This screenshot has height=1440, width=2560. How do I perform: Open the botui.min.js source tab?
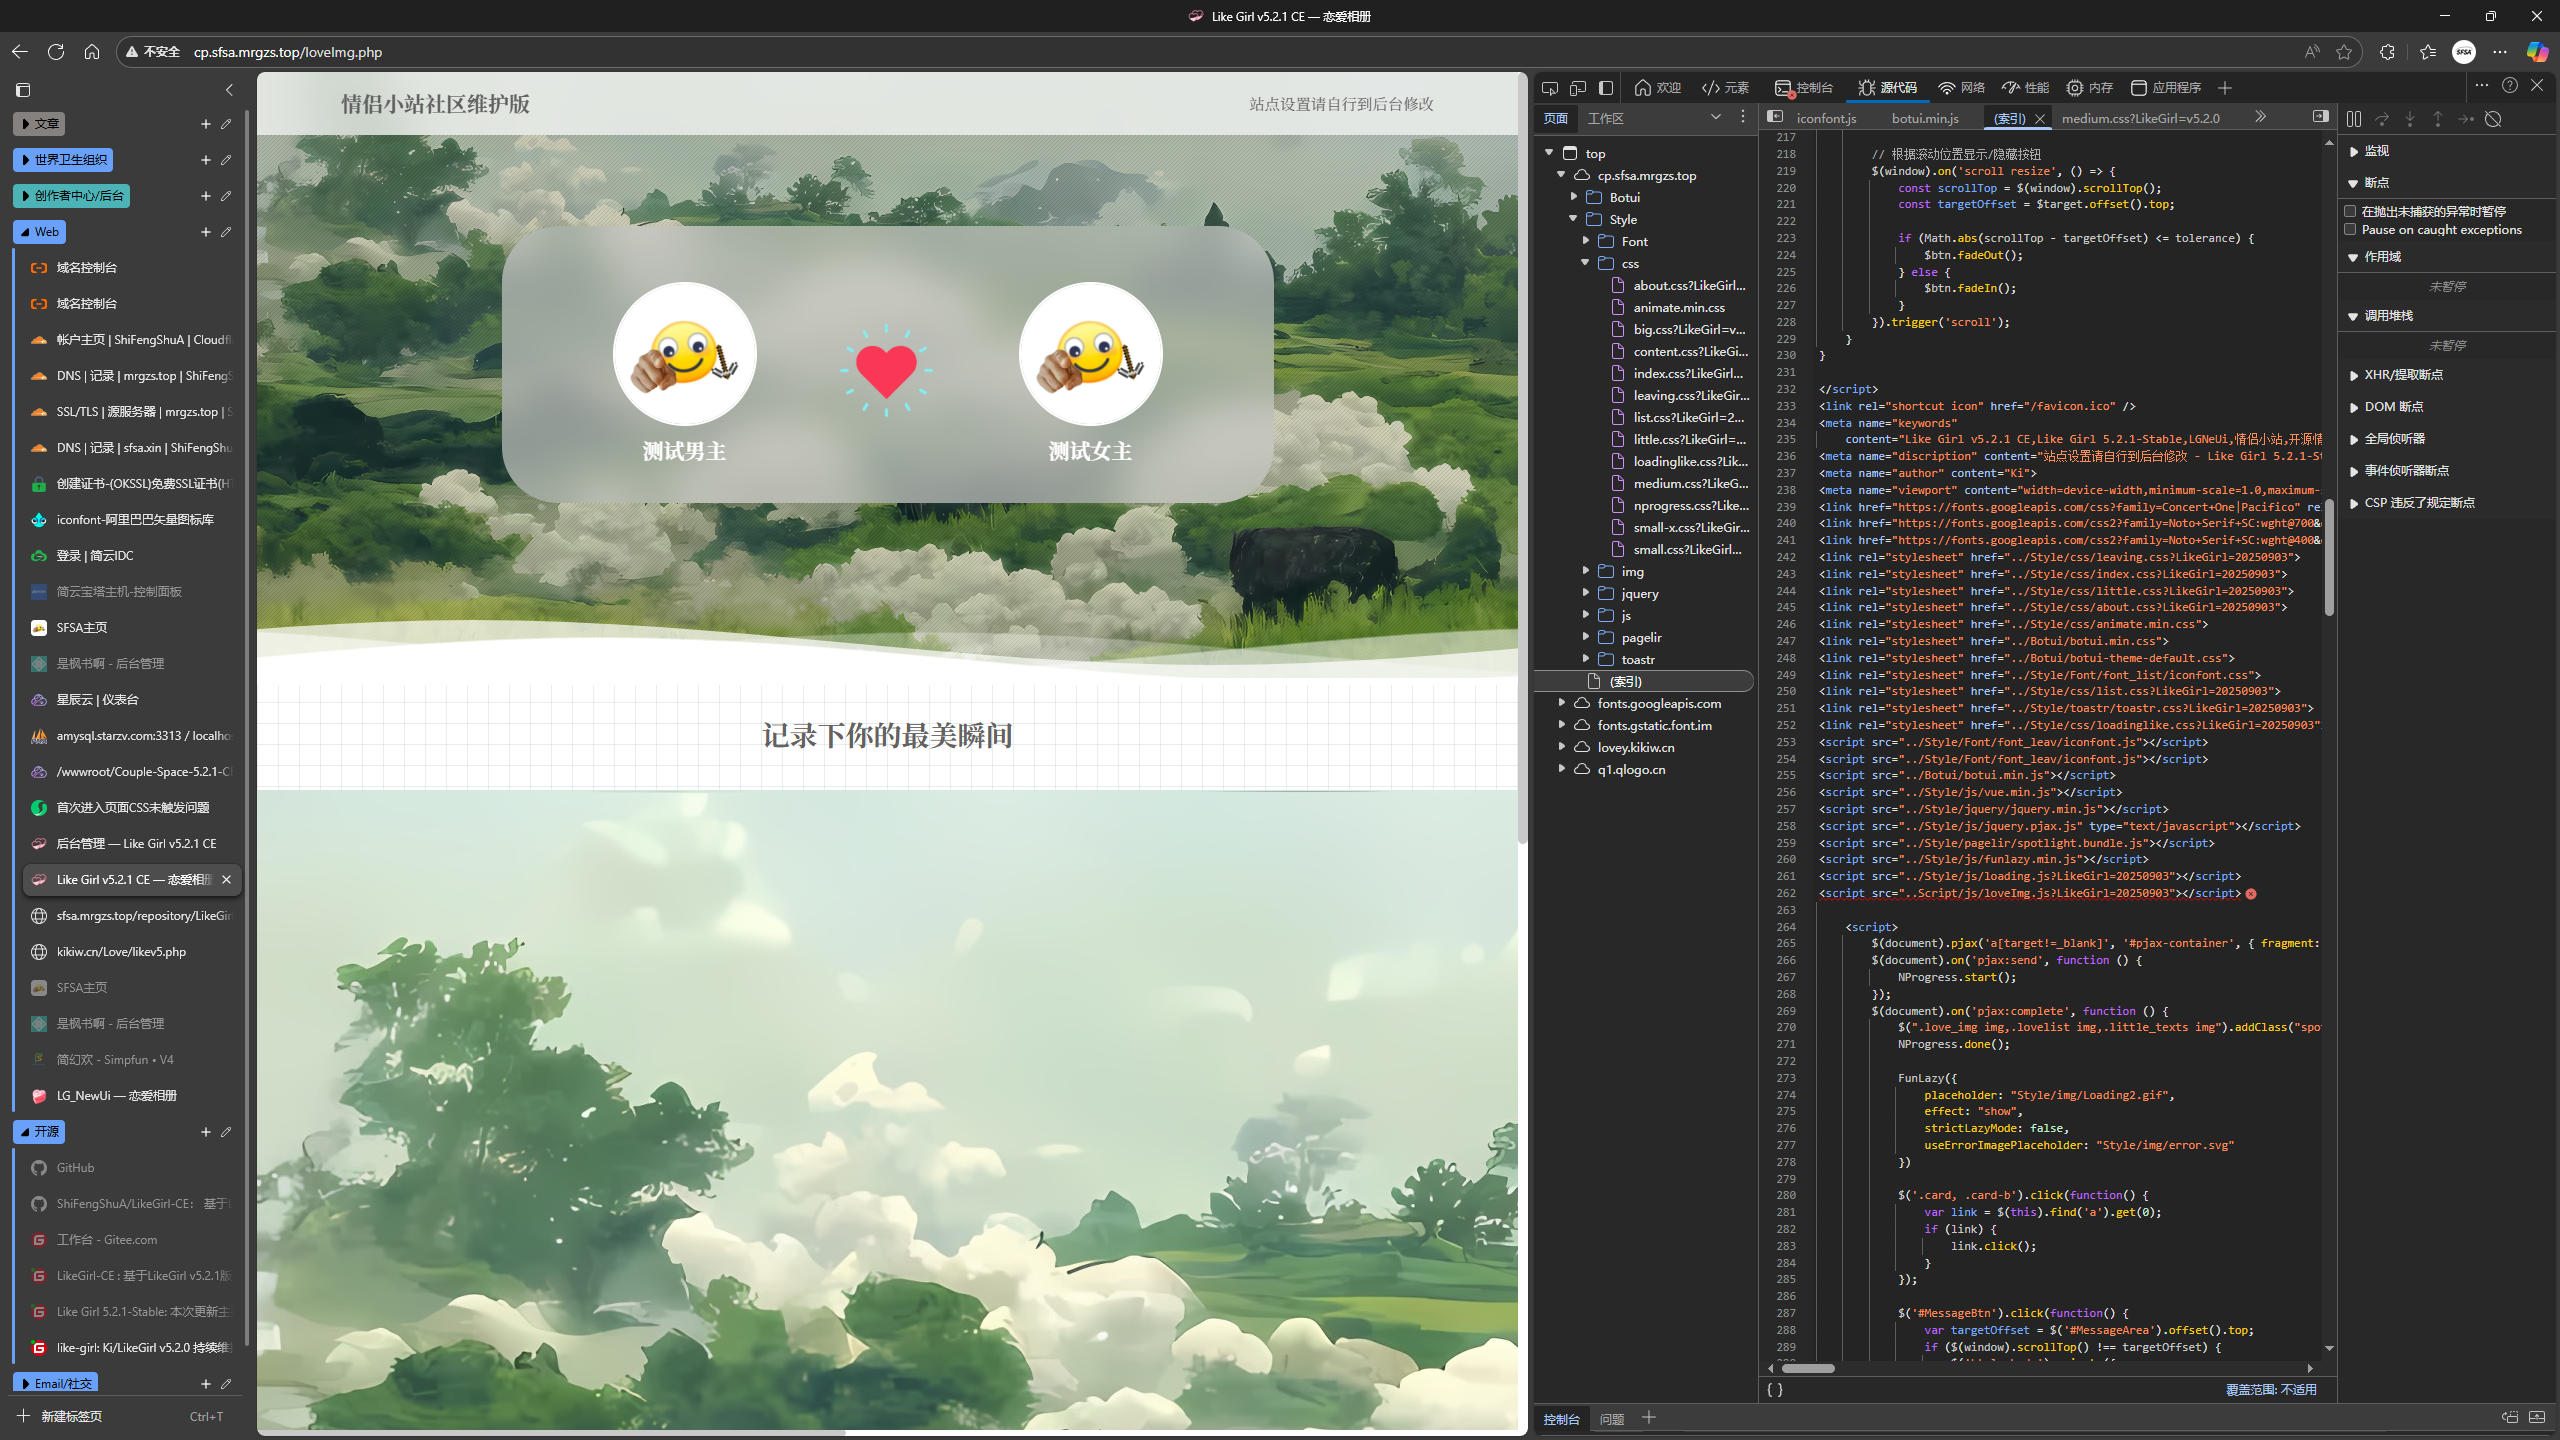pos(1924,118)
